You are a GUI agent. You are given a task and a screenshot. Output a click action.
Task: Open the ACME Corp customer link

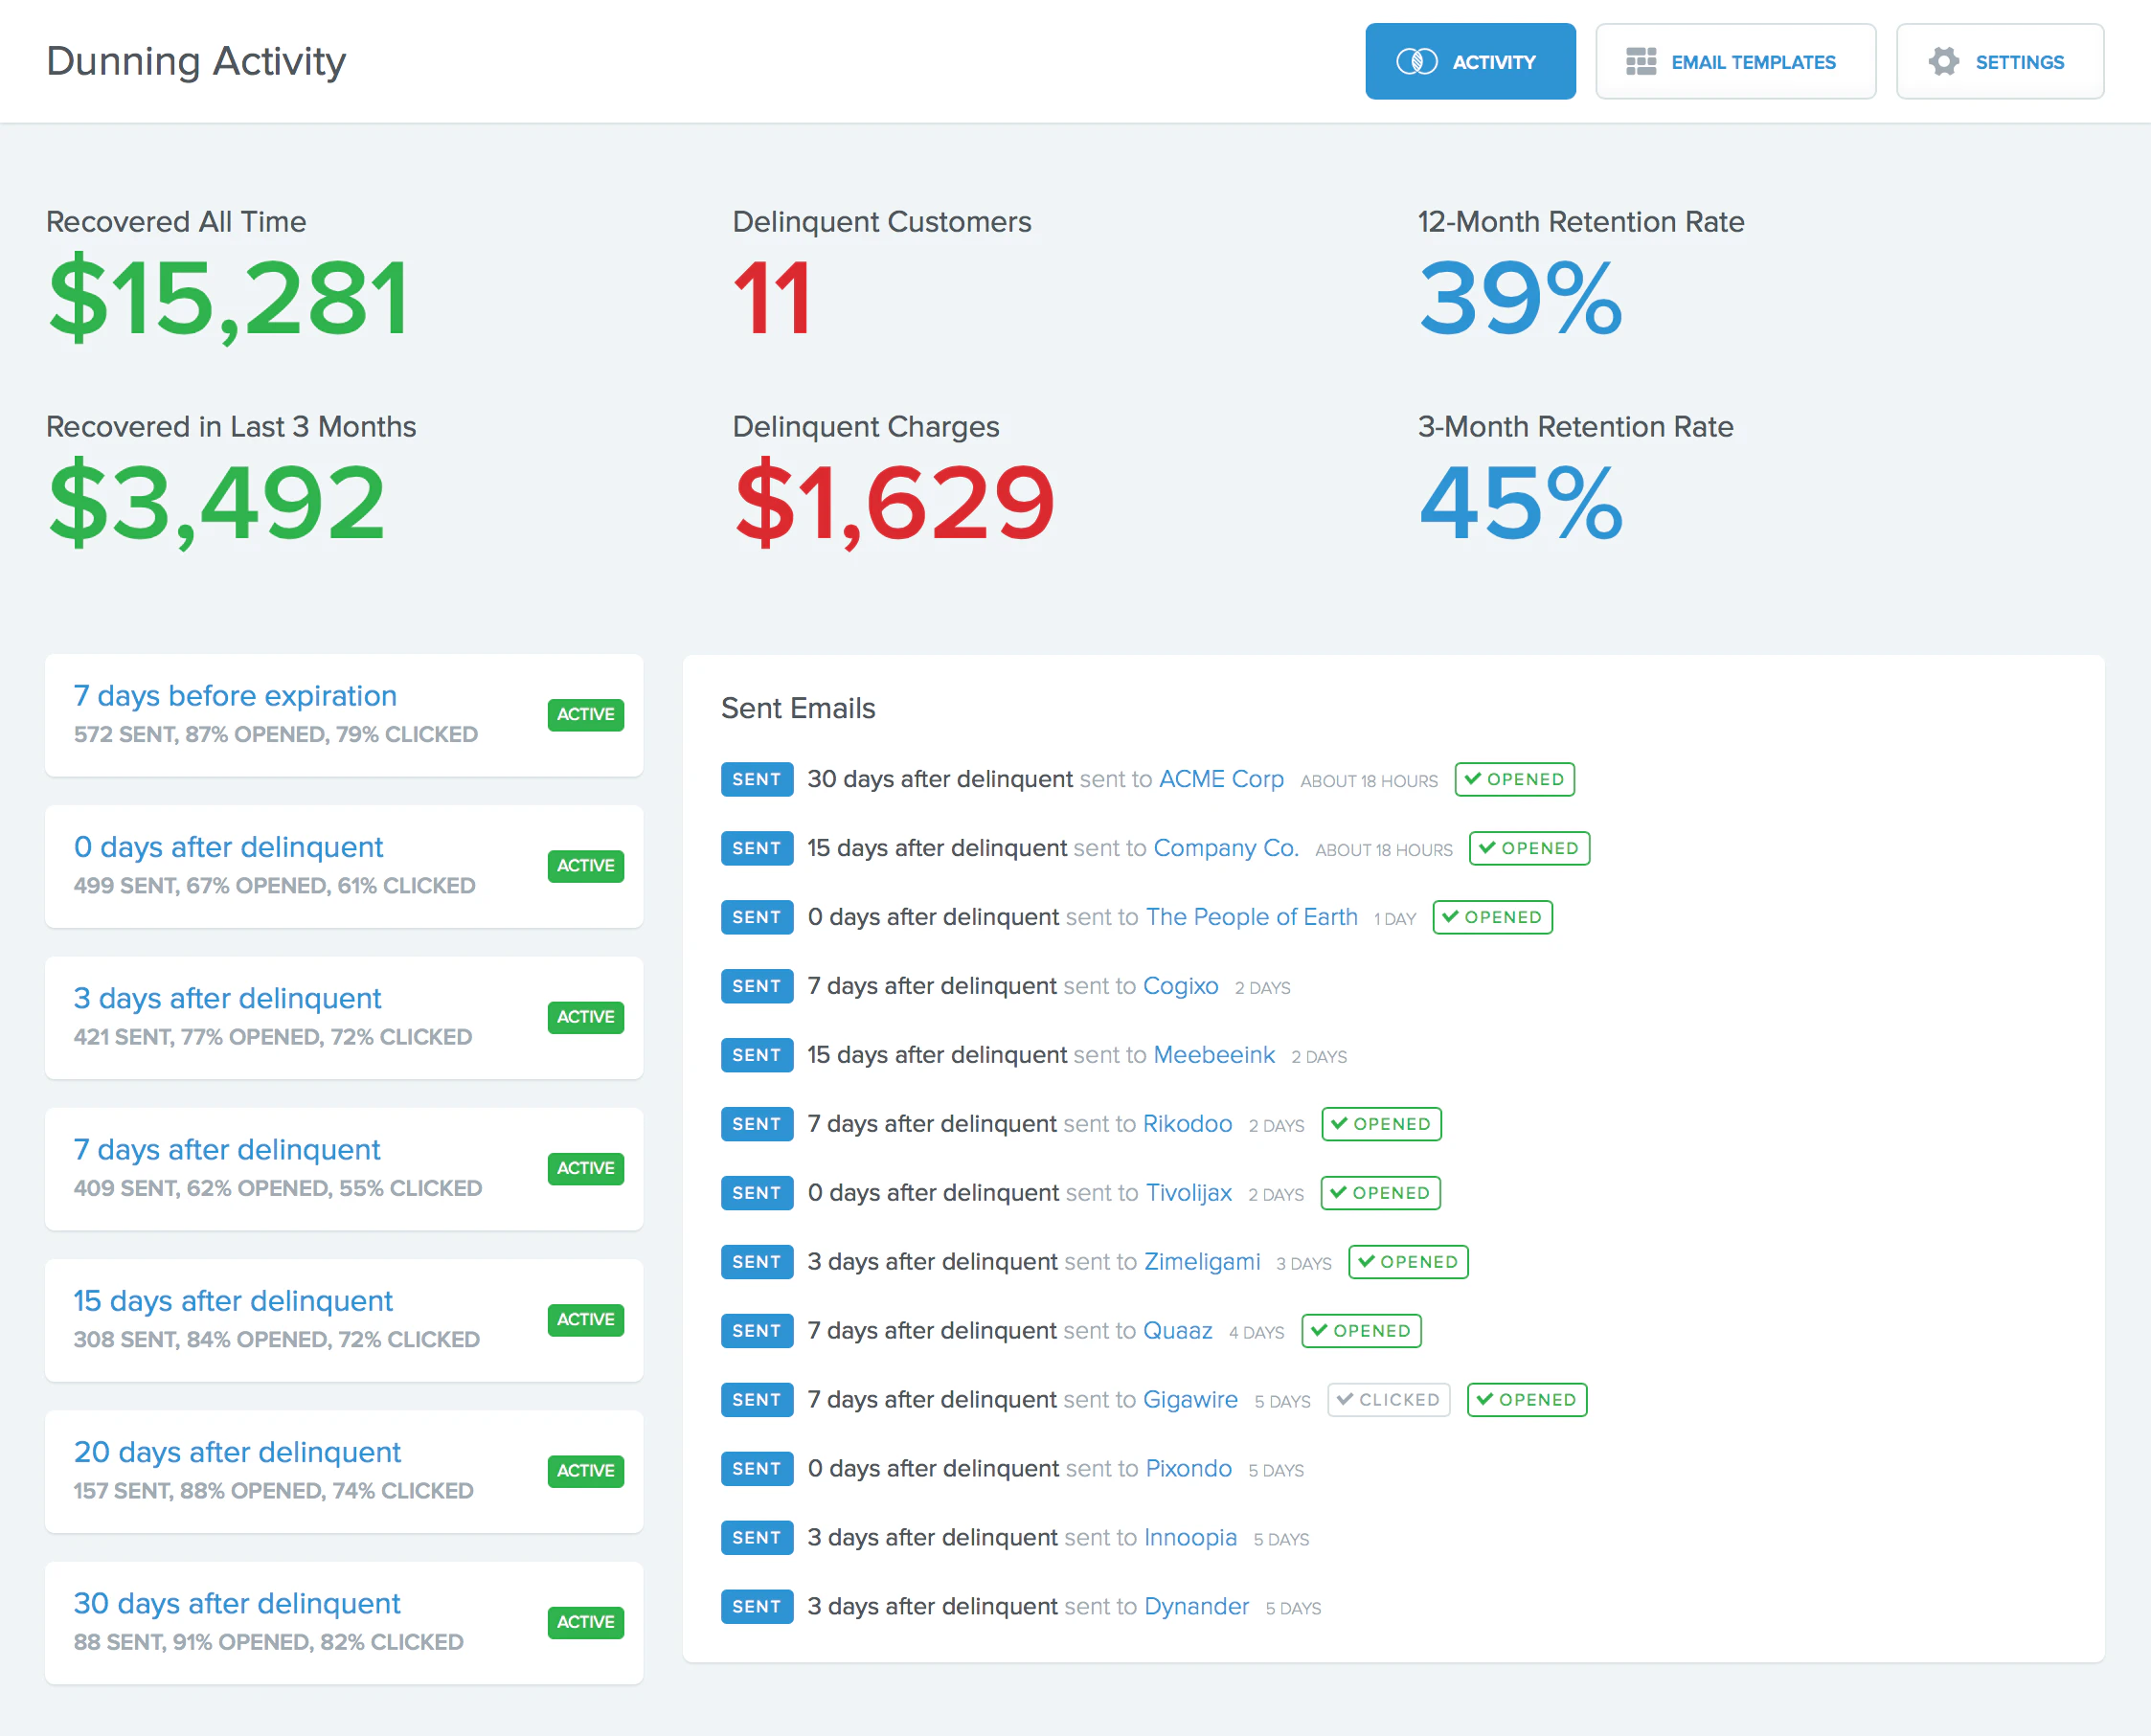(x=1220, y=779)
